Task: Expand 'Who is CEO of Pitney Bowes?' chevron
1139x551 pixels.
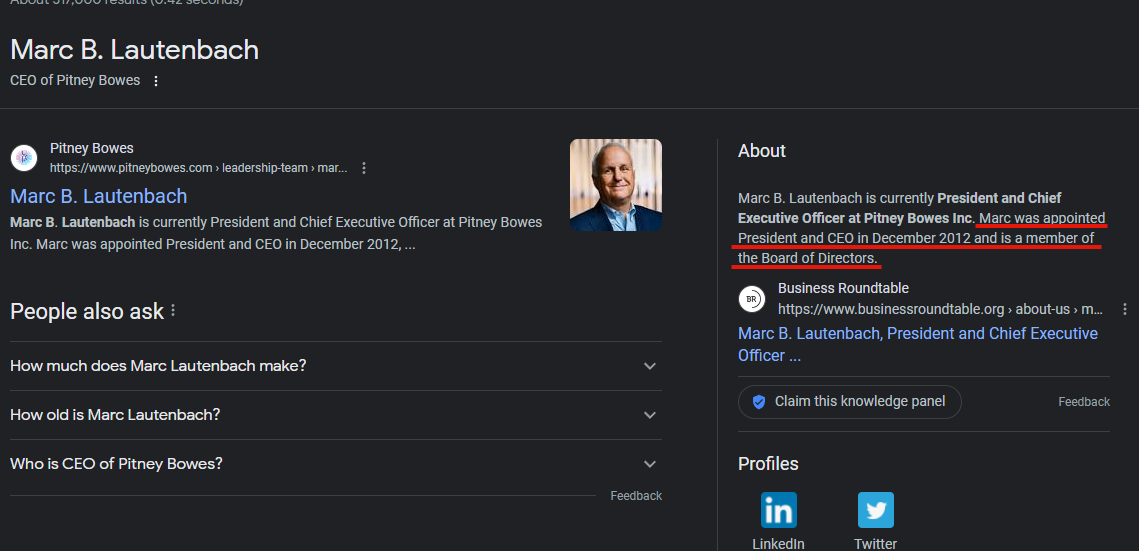Action: (x=649, y=464)
